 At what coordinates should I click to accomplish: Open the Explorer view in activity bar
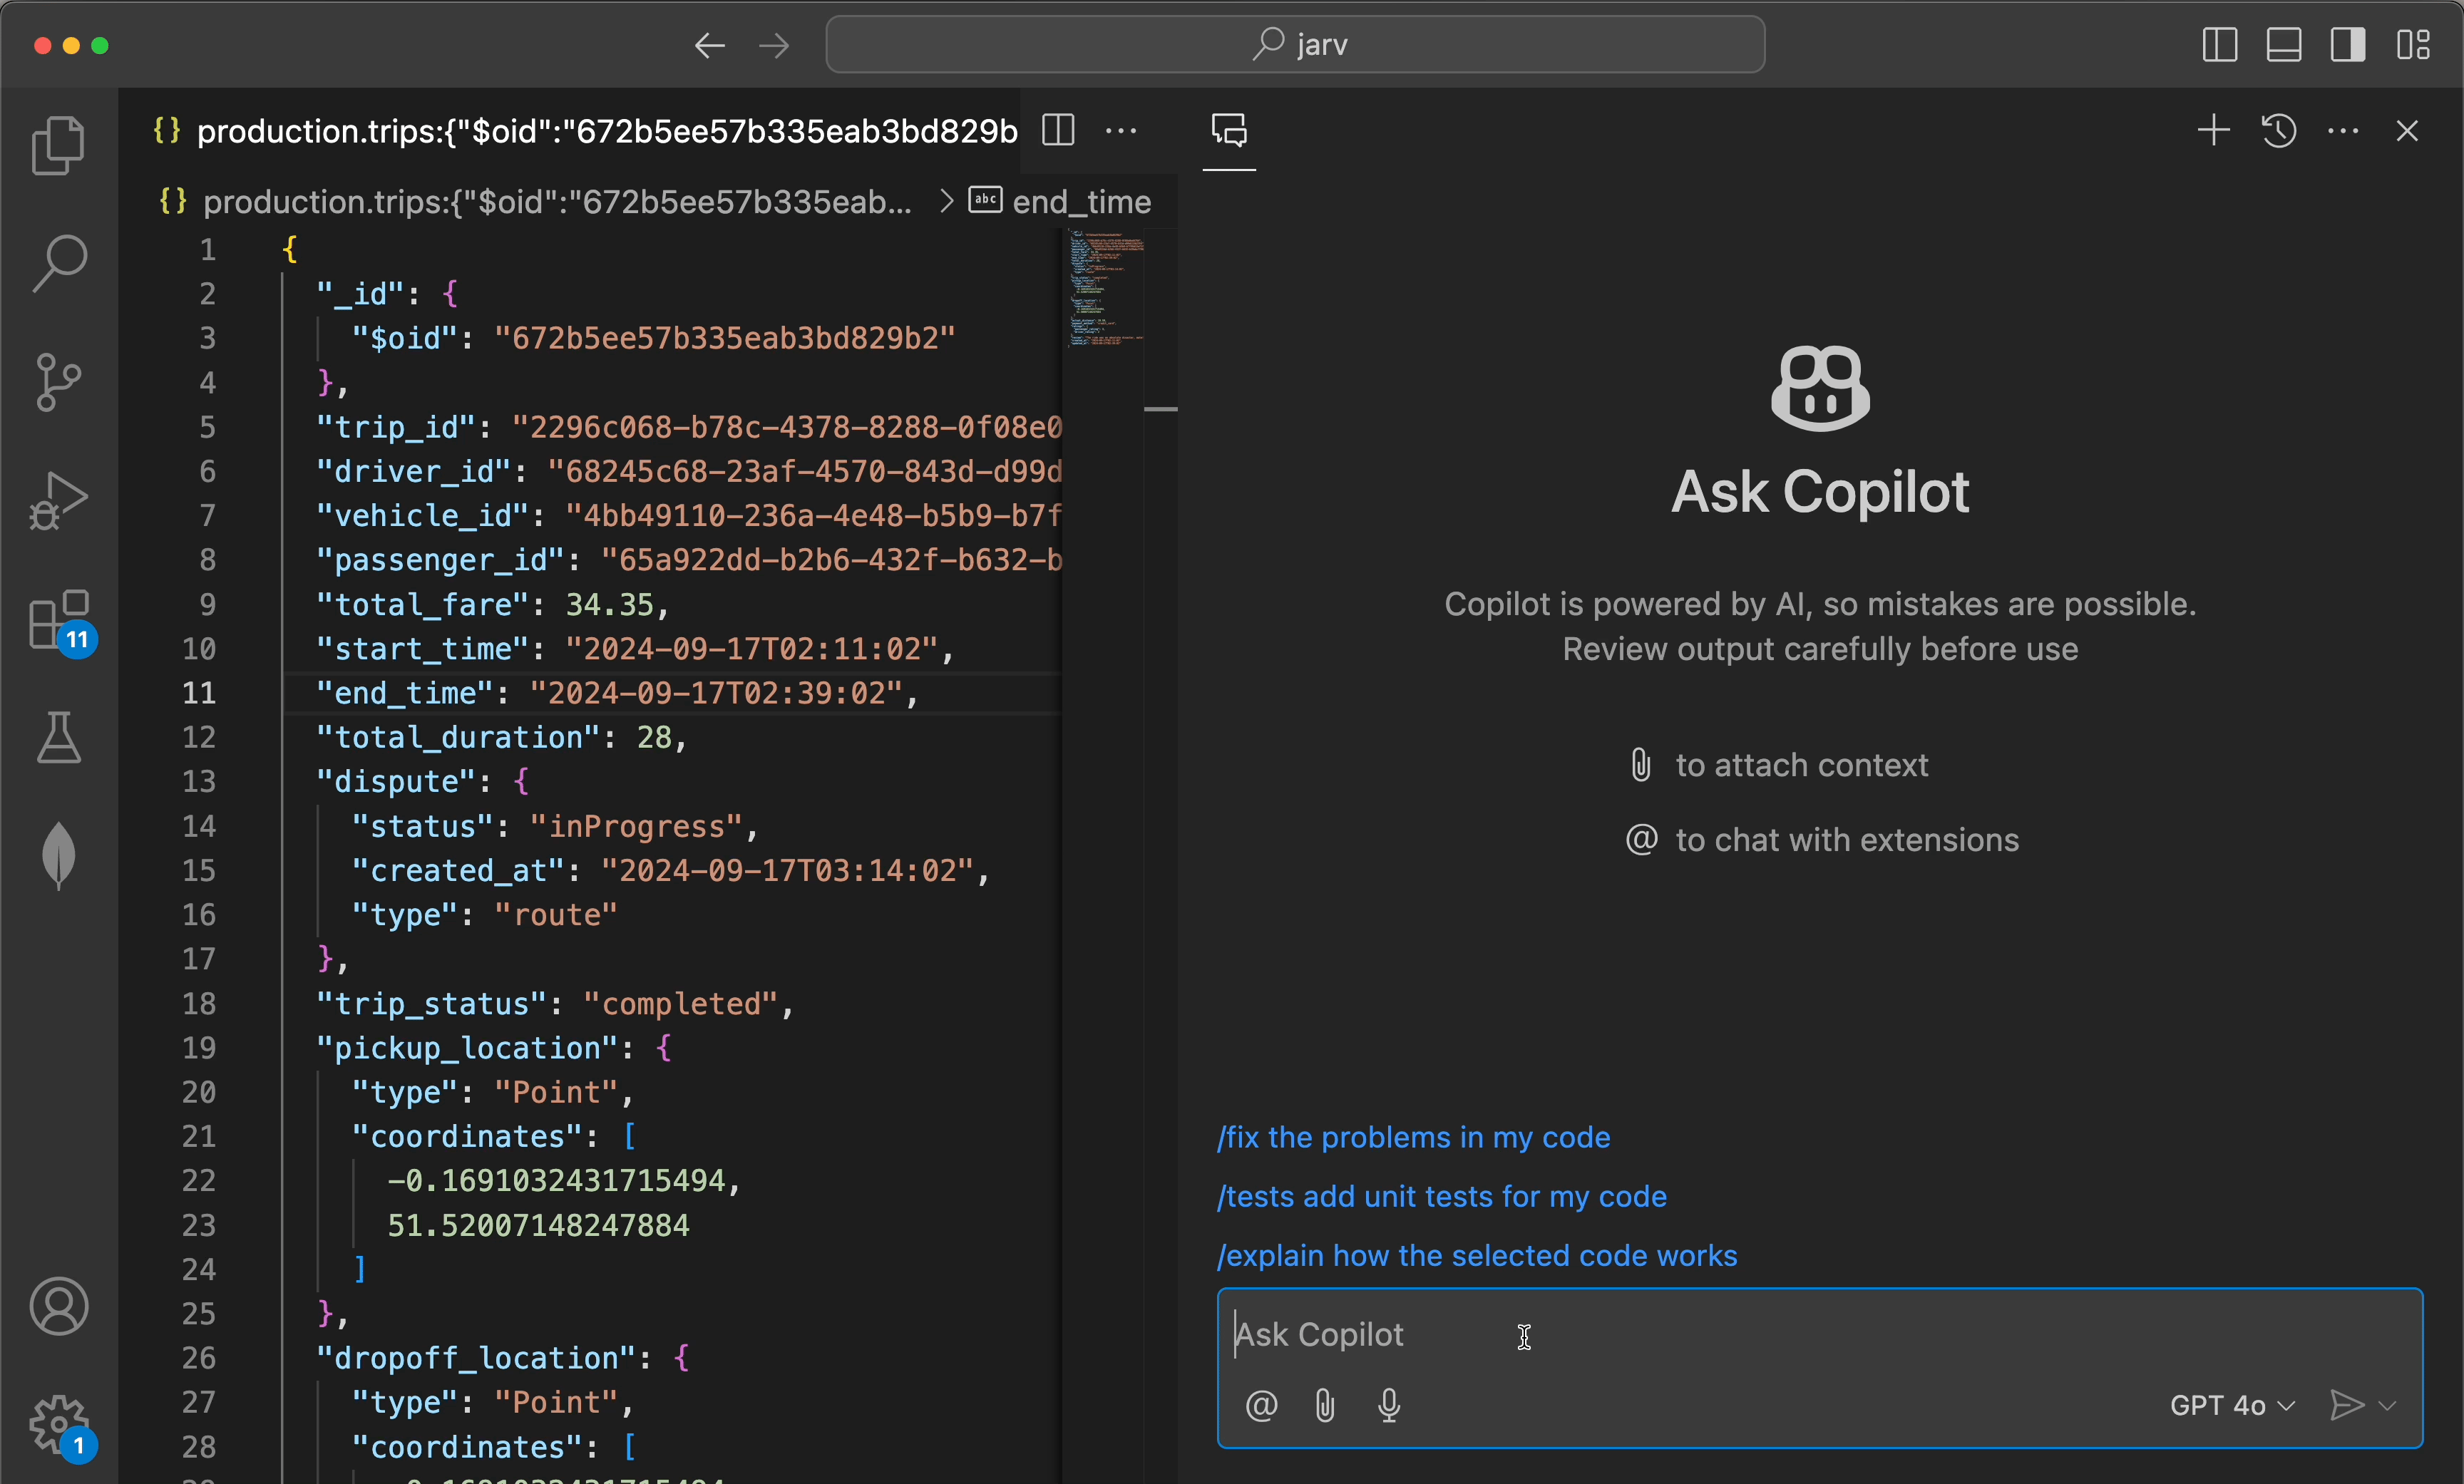[58, 146]
